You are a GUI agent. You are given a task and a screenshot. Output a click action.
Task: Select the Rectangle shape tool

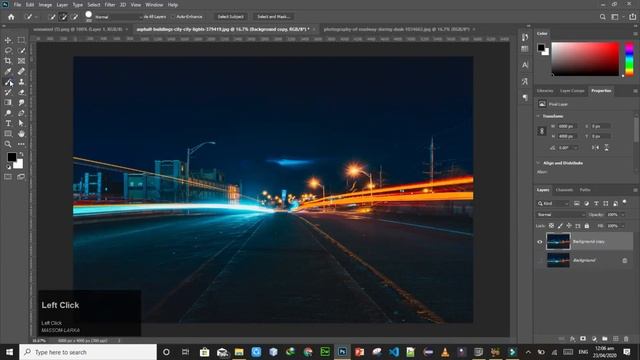pyautogui.click(x=8, y=134)
